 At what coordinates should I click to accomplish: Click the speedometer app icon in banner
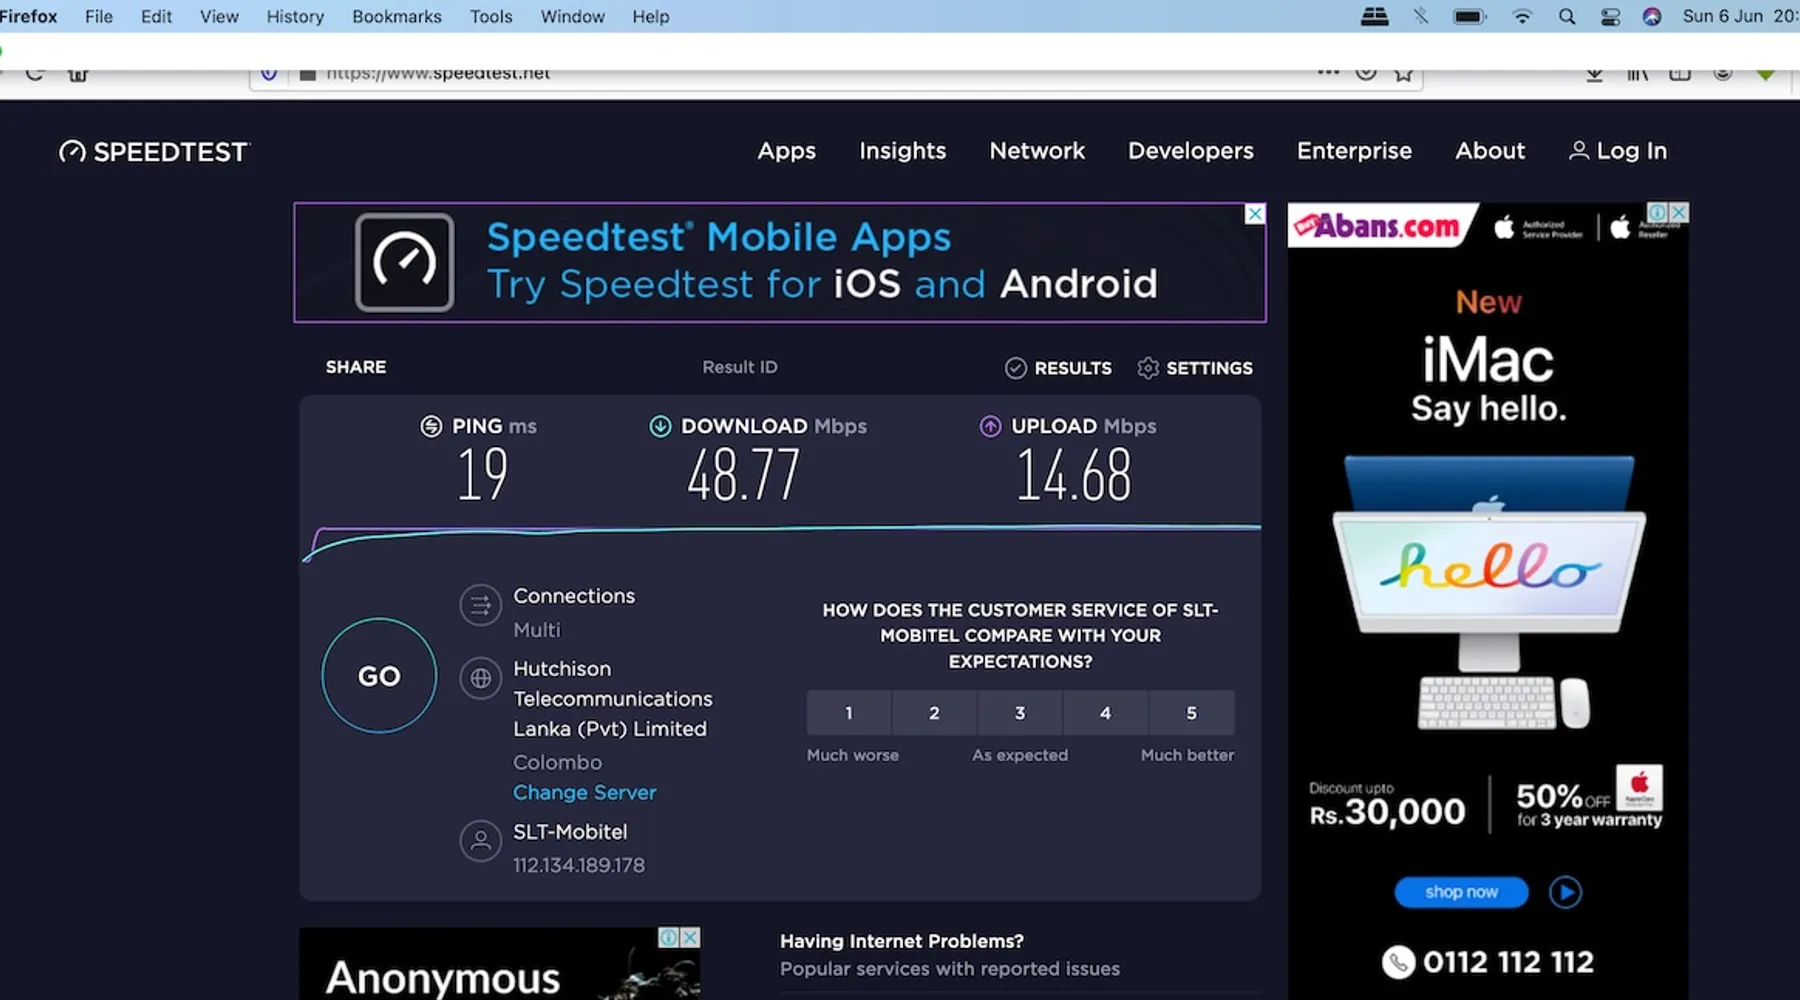pyautogui.click(x=404, y=262)
